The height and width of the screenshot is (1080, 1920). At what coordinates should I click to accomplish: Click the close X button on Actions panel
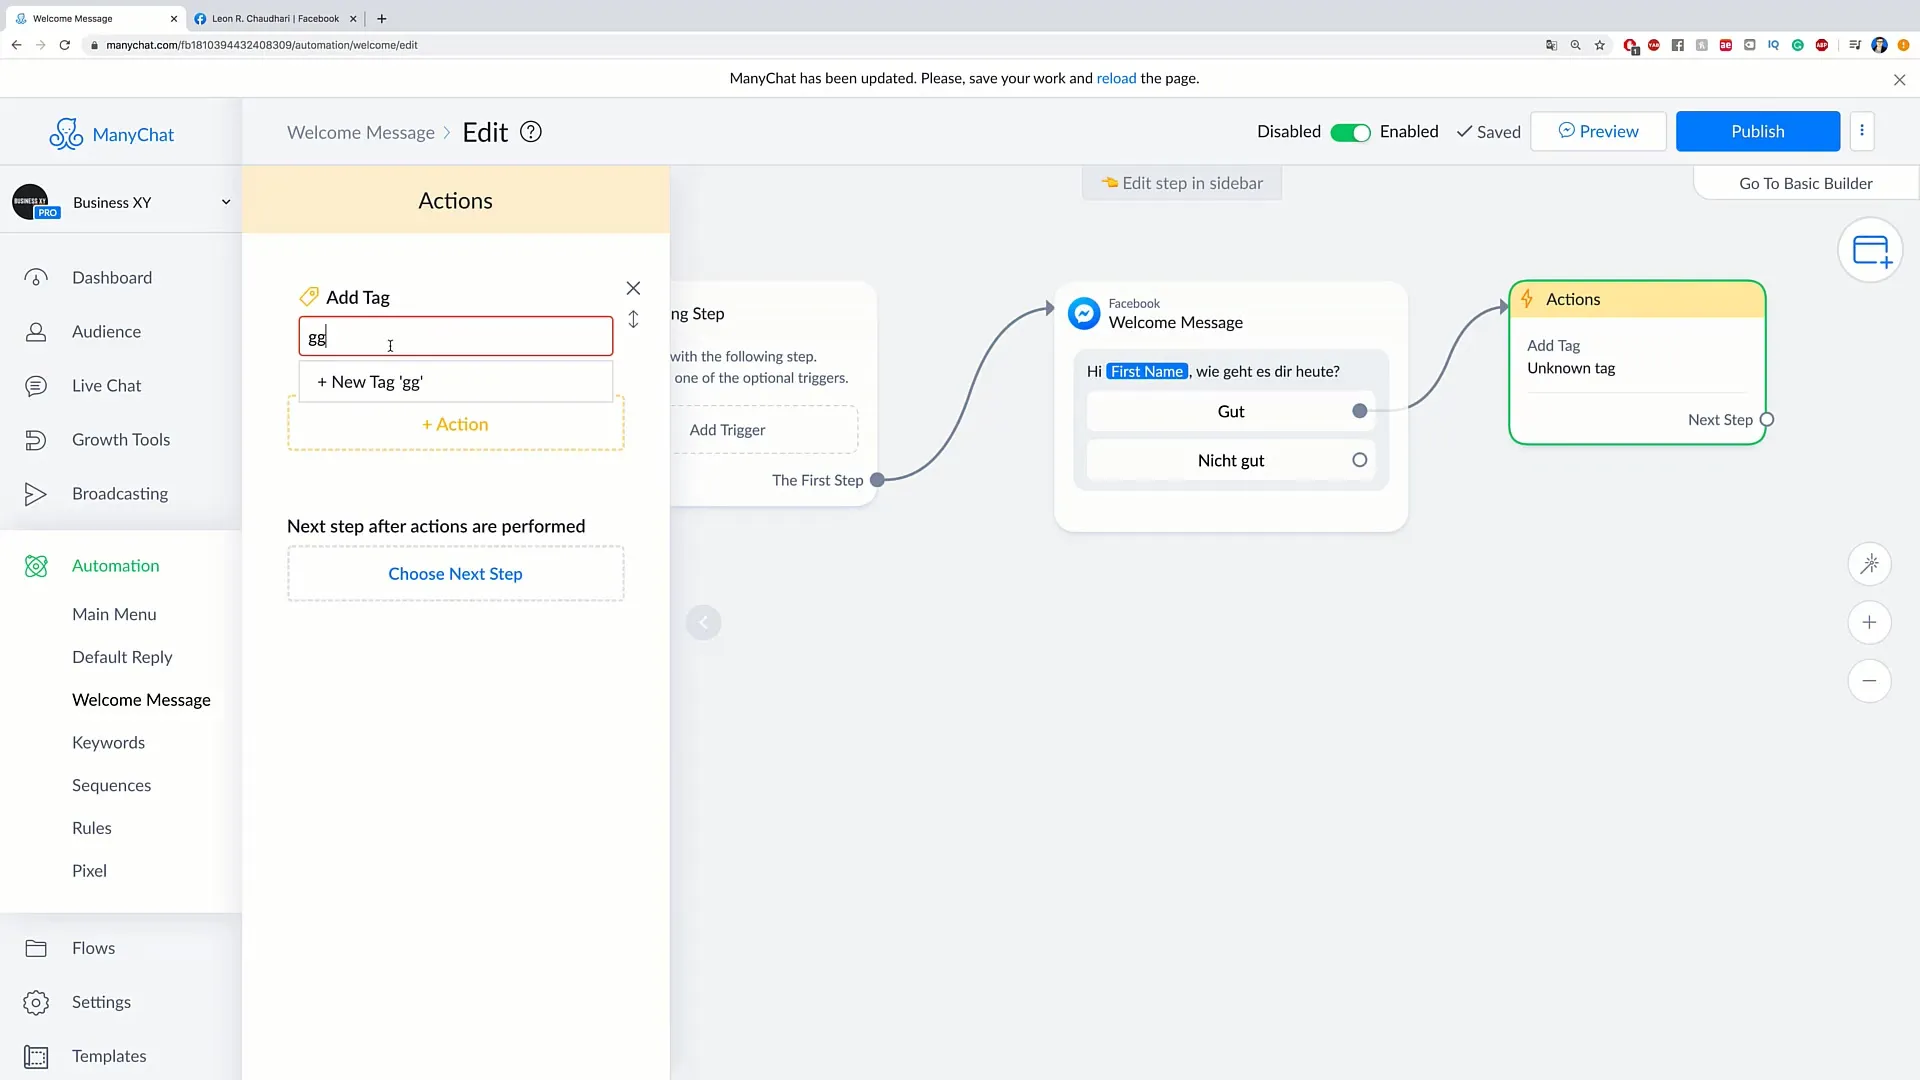(x=634, y=289)
